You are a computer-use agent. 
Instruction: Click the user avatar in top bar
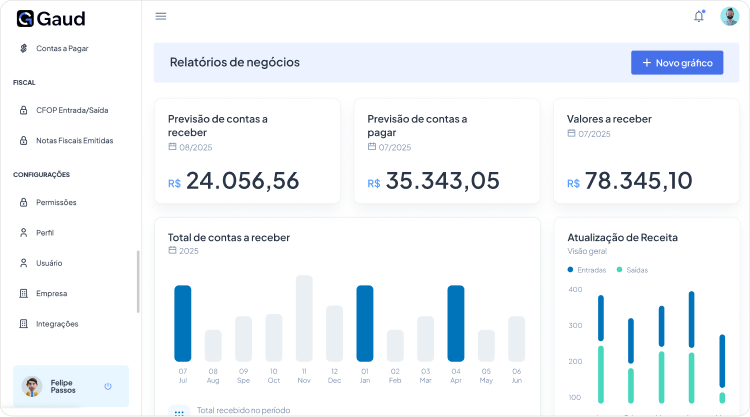click(x=728, y=16)
